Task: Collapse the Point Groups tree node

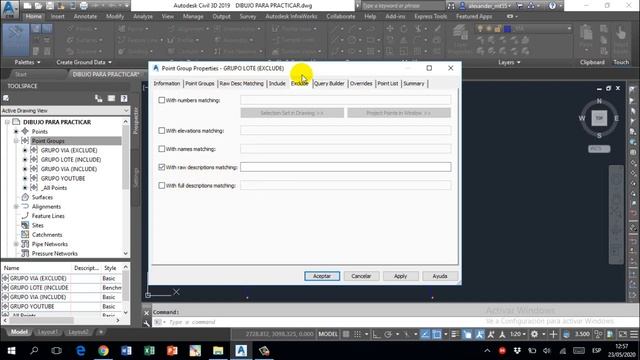Action: pyautogui.click(x=16, y=141)
